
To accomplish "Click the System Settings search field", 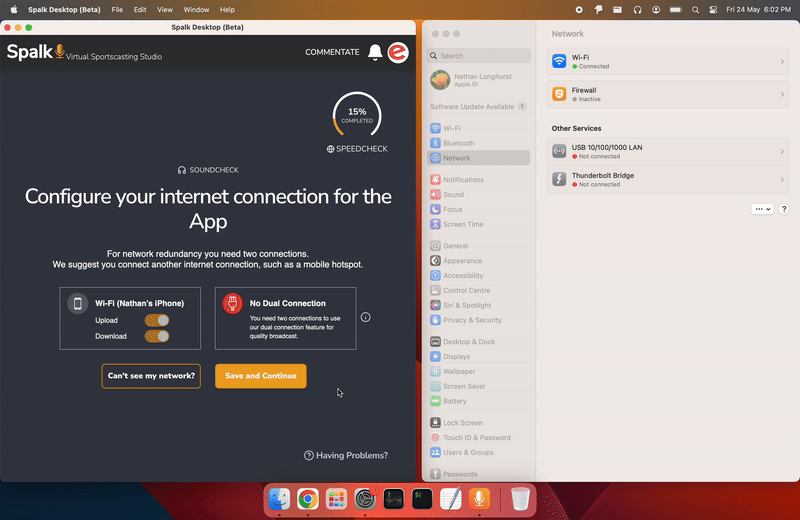I will (x=479, y=56).
